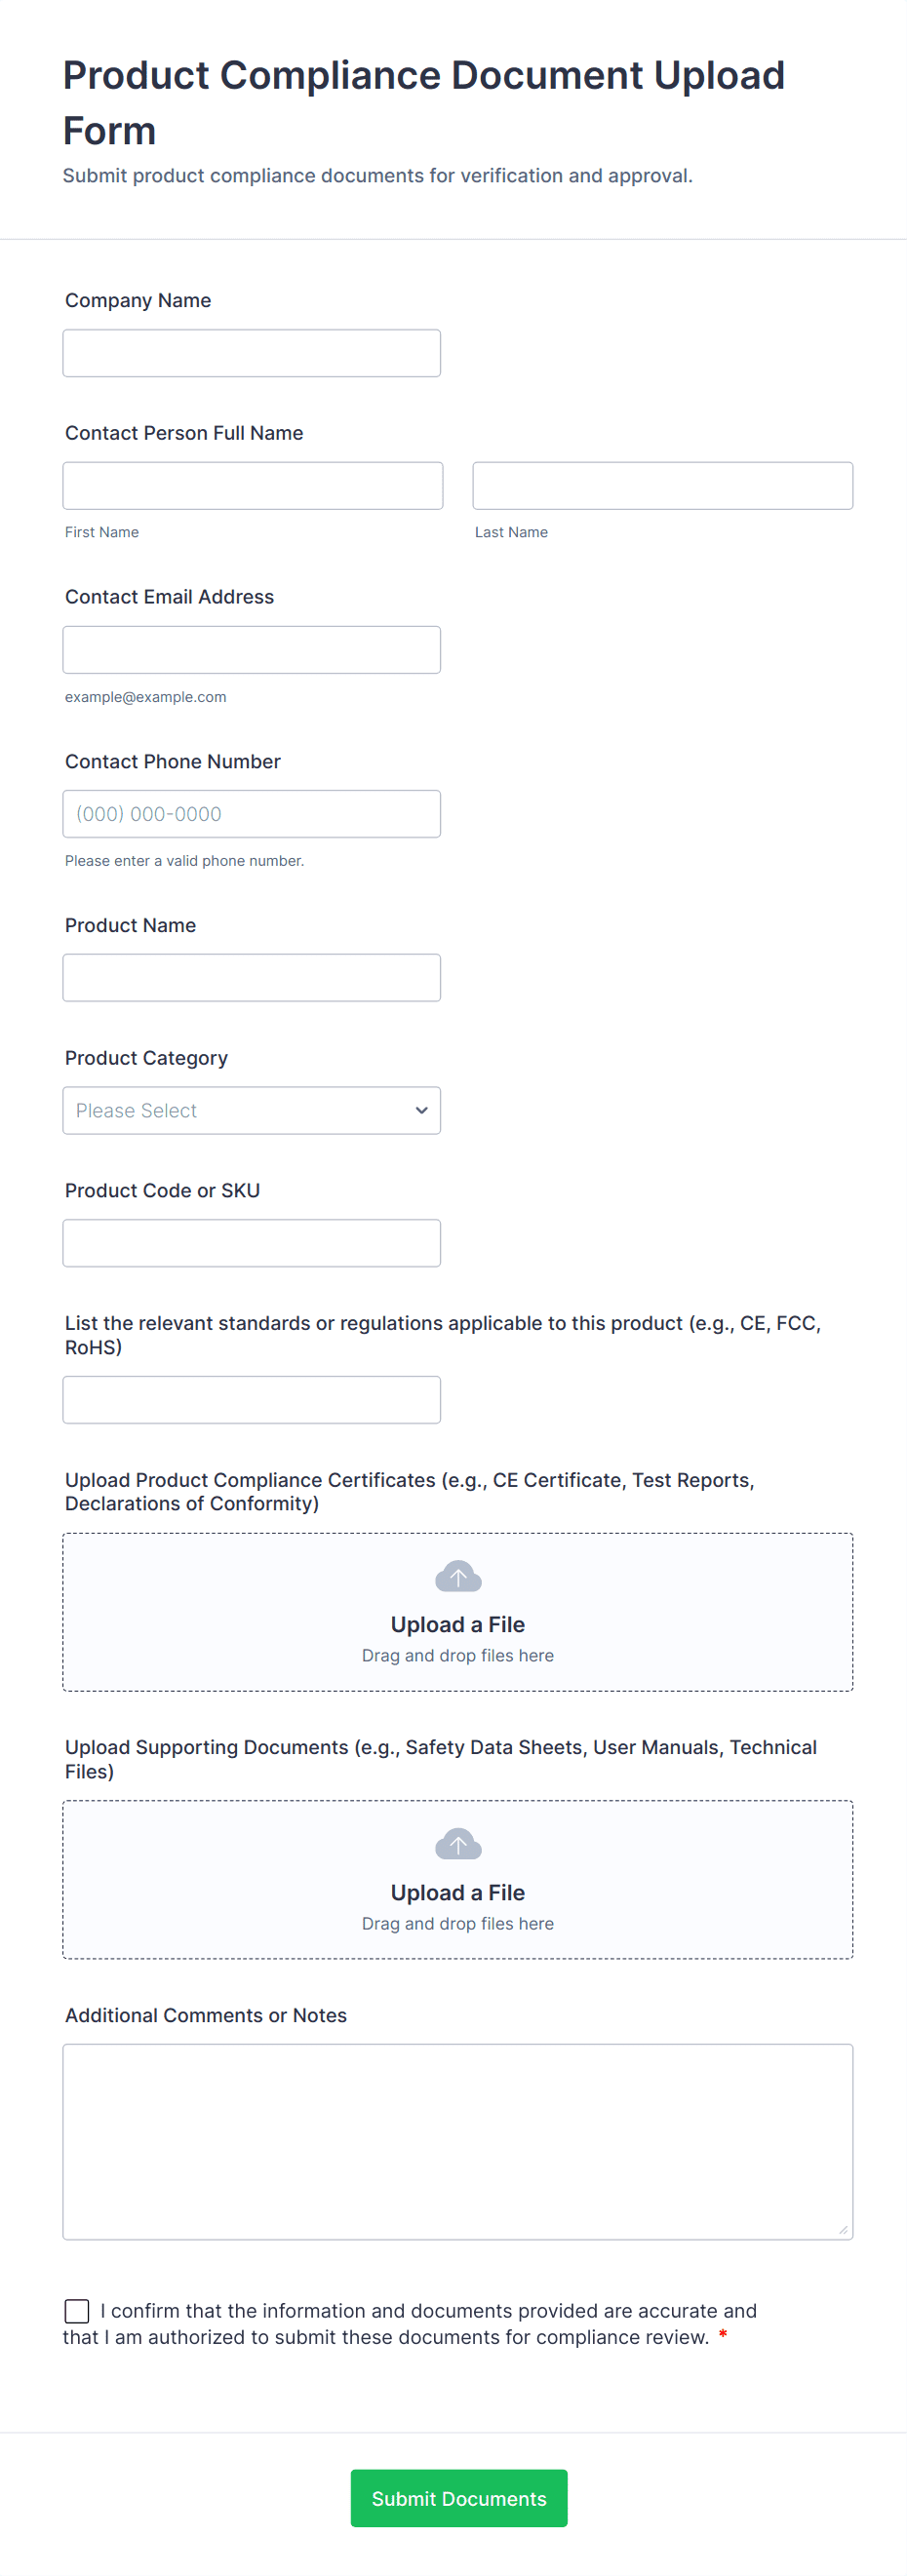Click cloud upload icon for Supporting Documents
Viewport: 907px width, 2576px height.
(458, 1845)
